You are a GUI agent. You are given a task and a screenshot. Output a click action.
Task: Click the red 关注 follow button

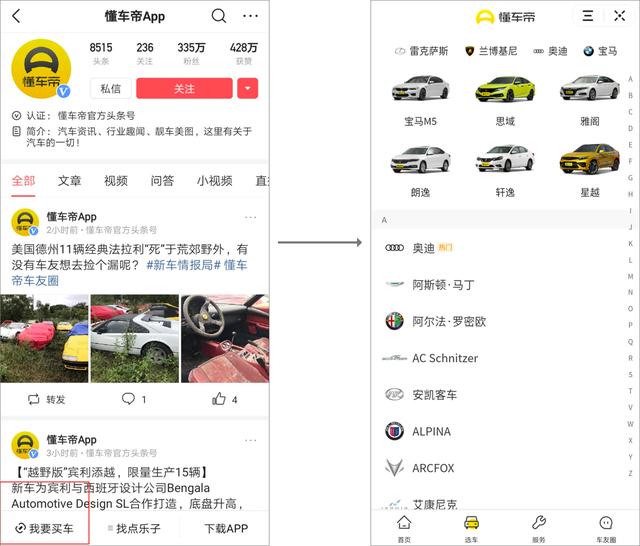tap(184, 88)
